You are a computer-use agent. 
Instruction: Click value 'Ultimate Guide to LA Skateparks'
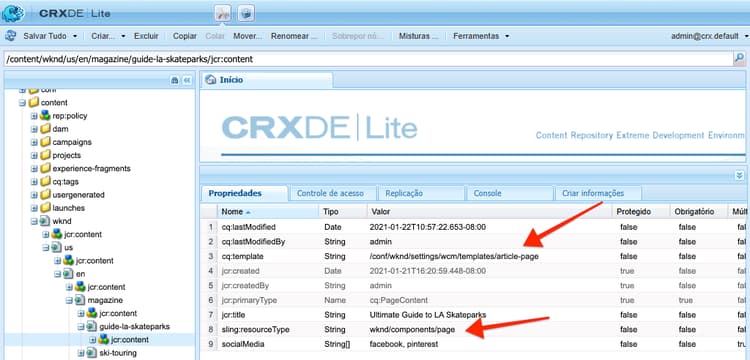(428, 315)
